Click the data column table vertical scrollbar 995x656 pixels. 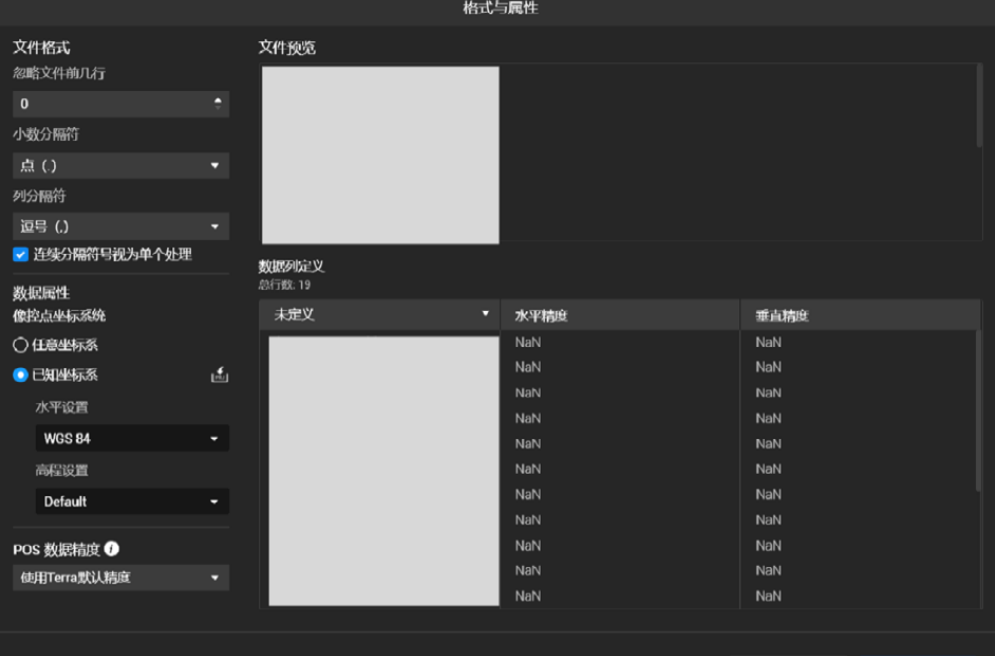[978, 410]
